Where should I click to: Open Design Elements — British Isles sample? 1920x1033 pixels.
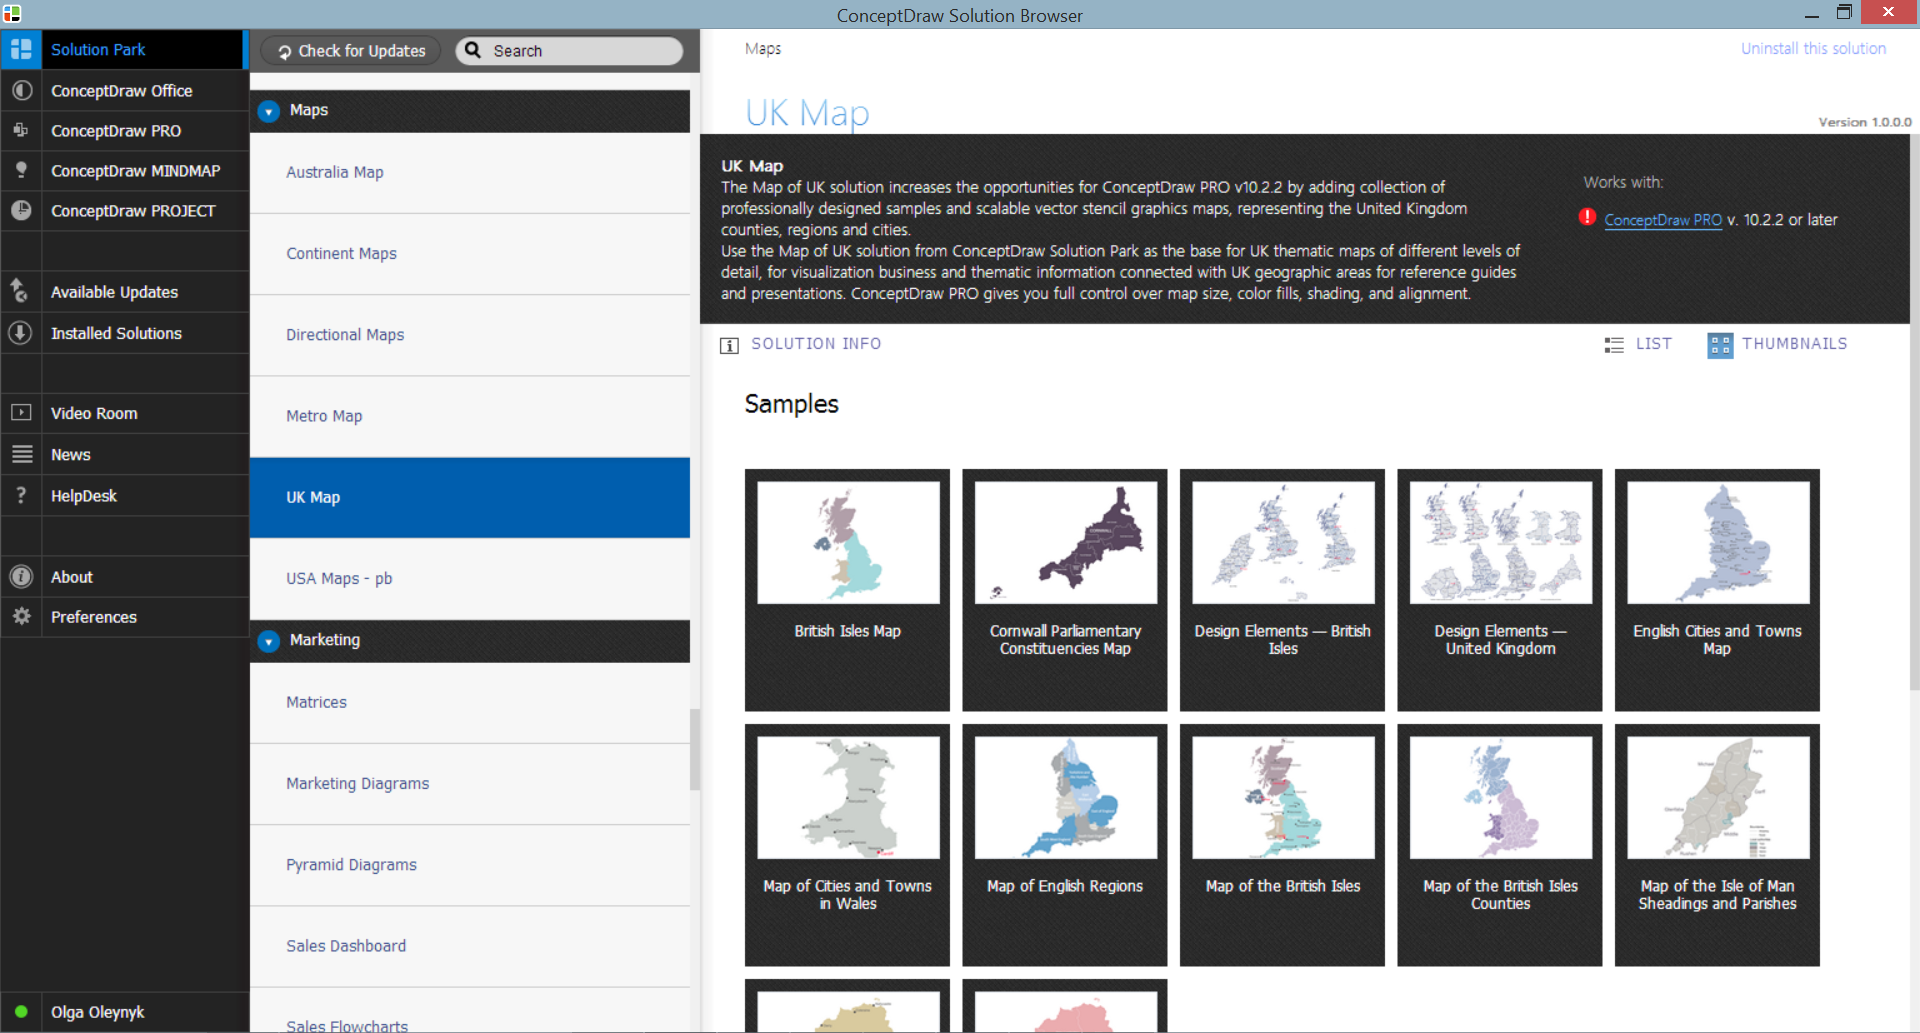[1282, 590]
